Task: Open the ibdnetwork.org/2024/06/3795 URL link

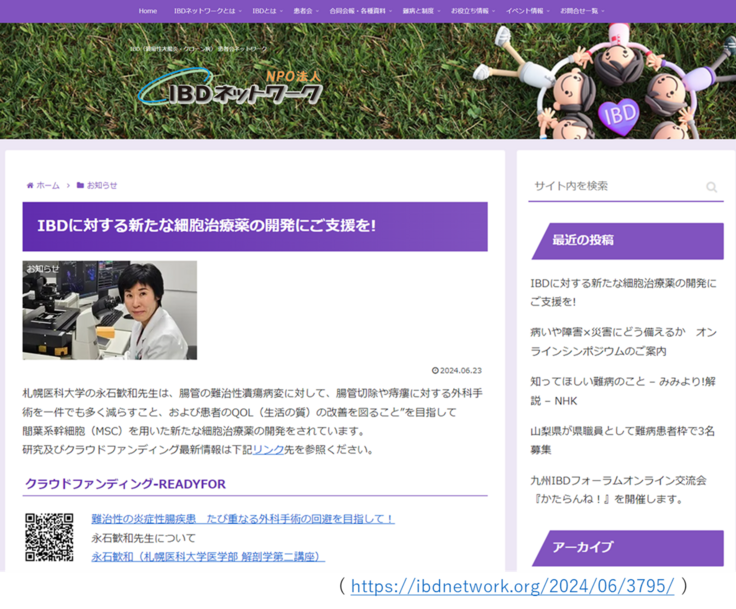Action: point(512,586)
